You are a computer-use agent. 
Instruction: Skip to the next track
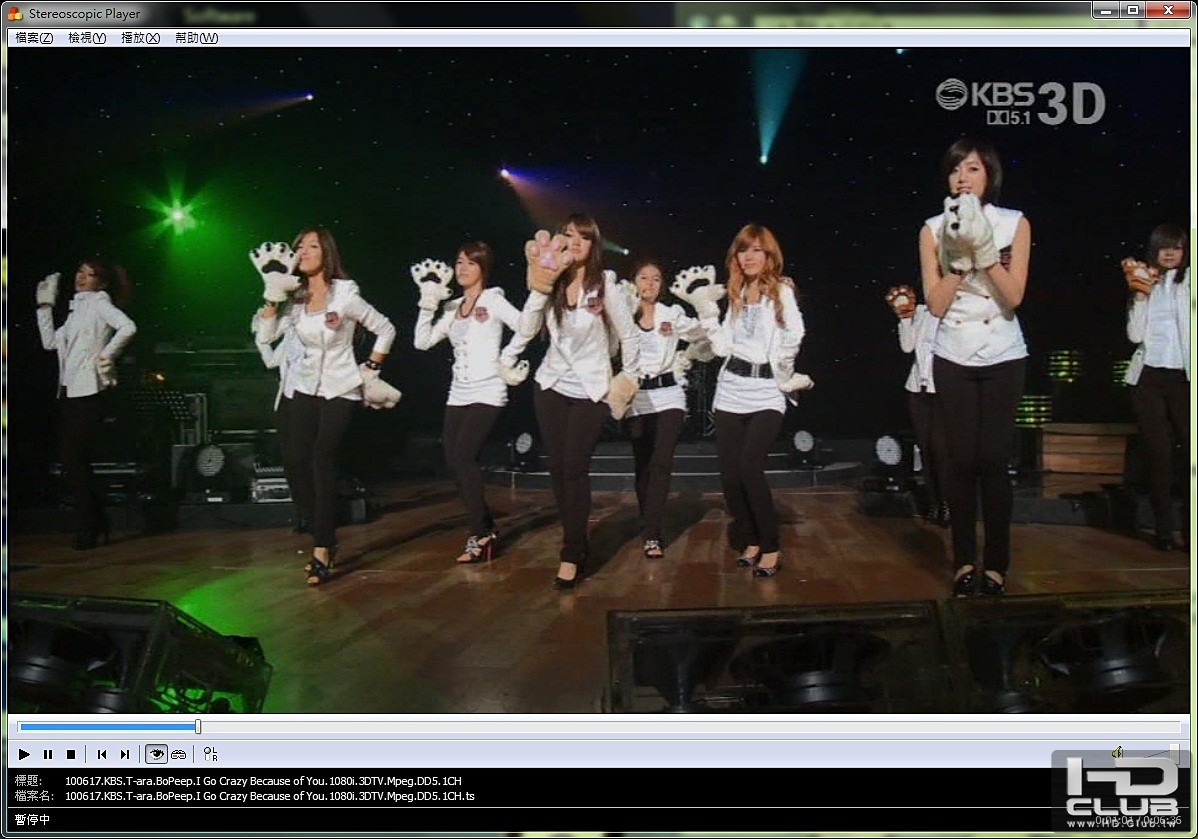point(125,754)
